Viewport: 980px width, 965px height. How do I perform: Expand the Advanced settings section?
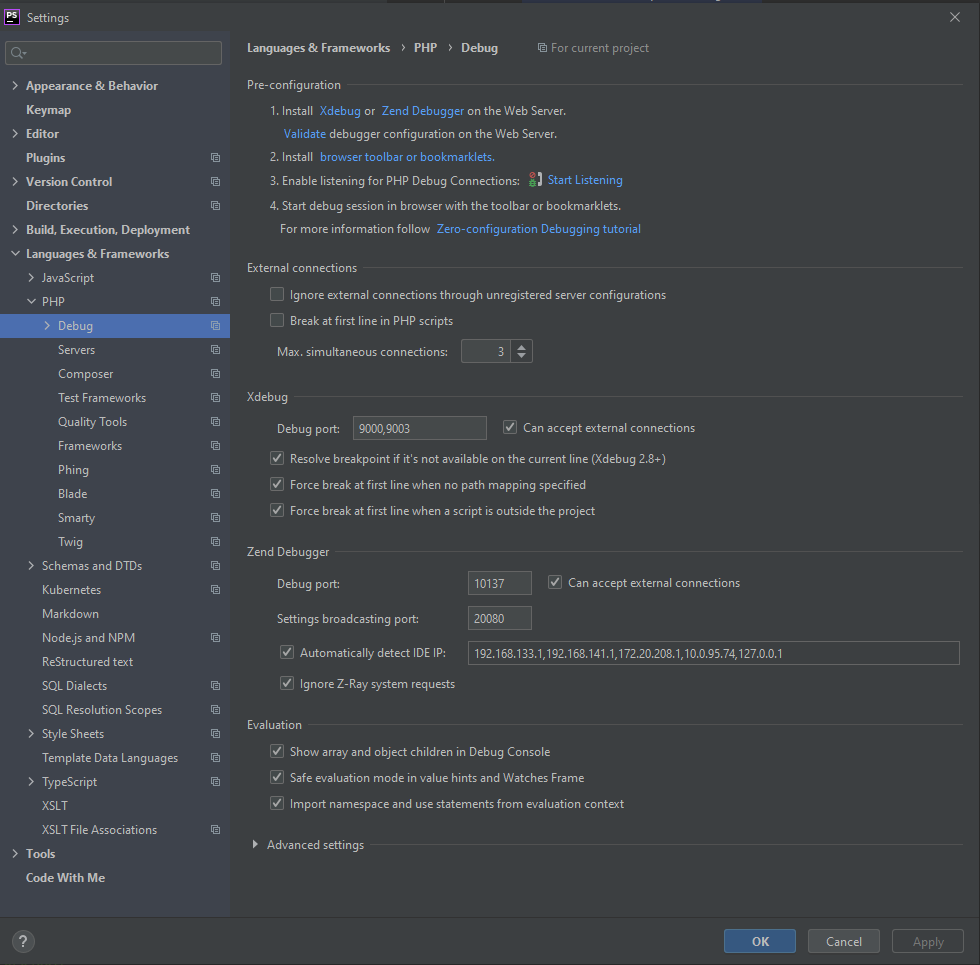click(255, 844)
